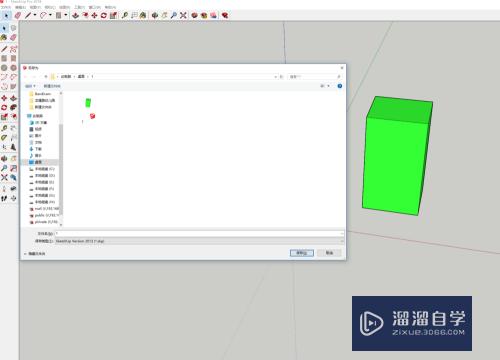Click the file name input field
The width and height of the screenshot is (500, 360).
pos(199,234)
